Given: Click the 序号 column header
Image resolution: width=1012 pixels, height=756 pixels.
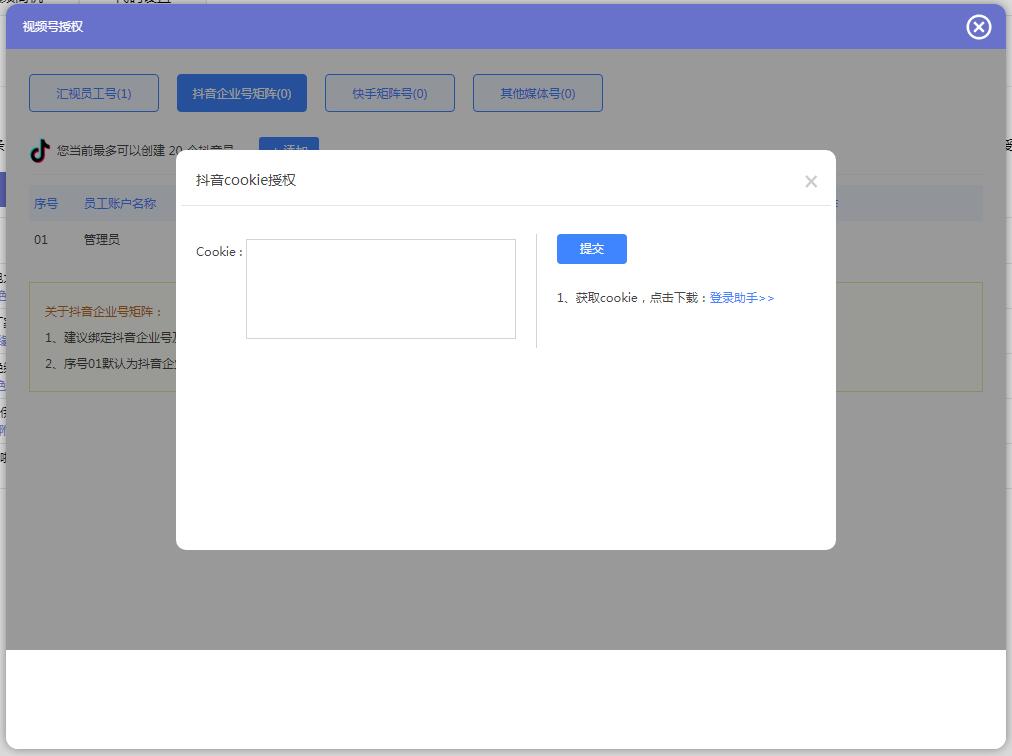Looking at the screenshot, I should click(46, 203).
